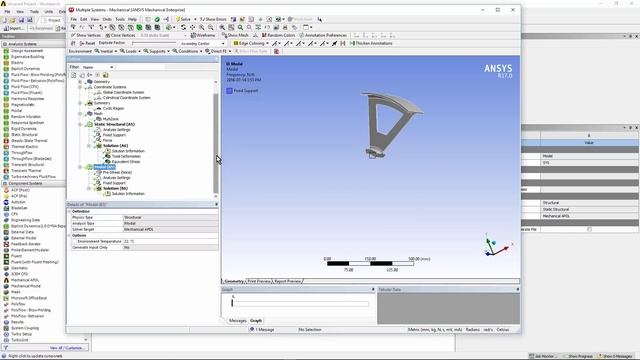
Task: Toggle Wireframe display mode
Action: point(202,36)
